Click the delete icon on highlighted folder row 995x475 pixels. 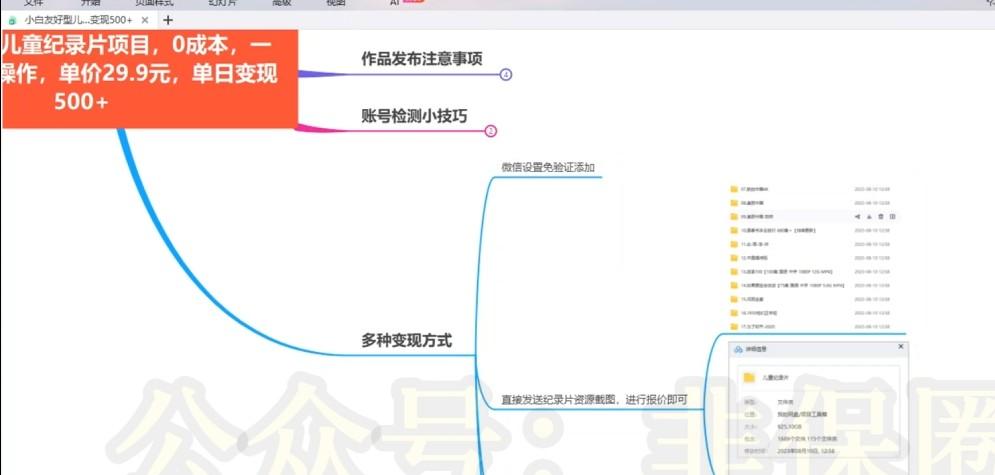pos(880,216)
